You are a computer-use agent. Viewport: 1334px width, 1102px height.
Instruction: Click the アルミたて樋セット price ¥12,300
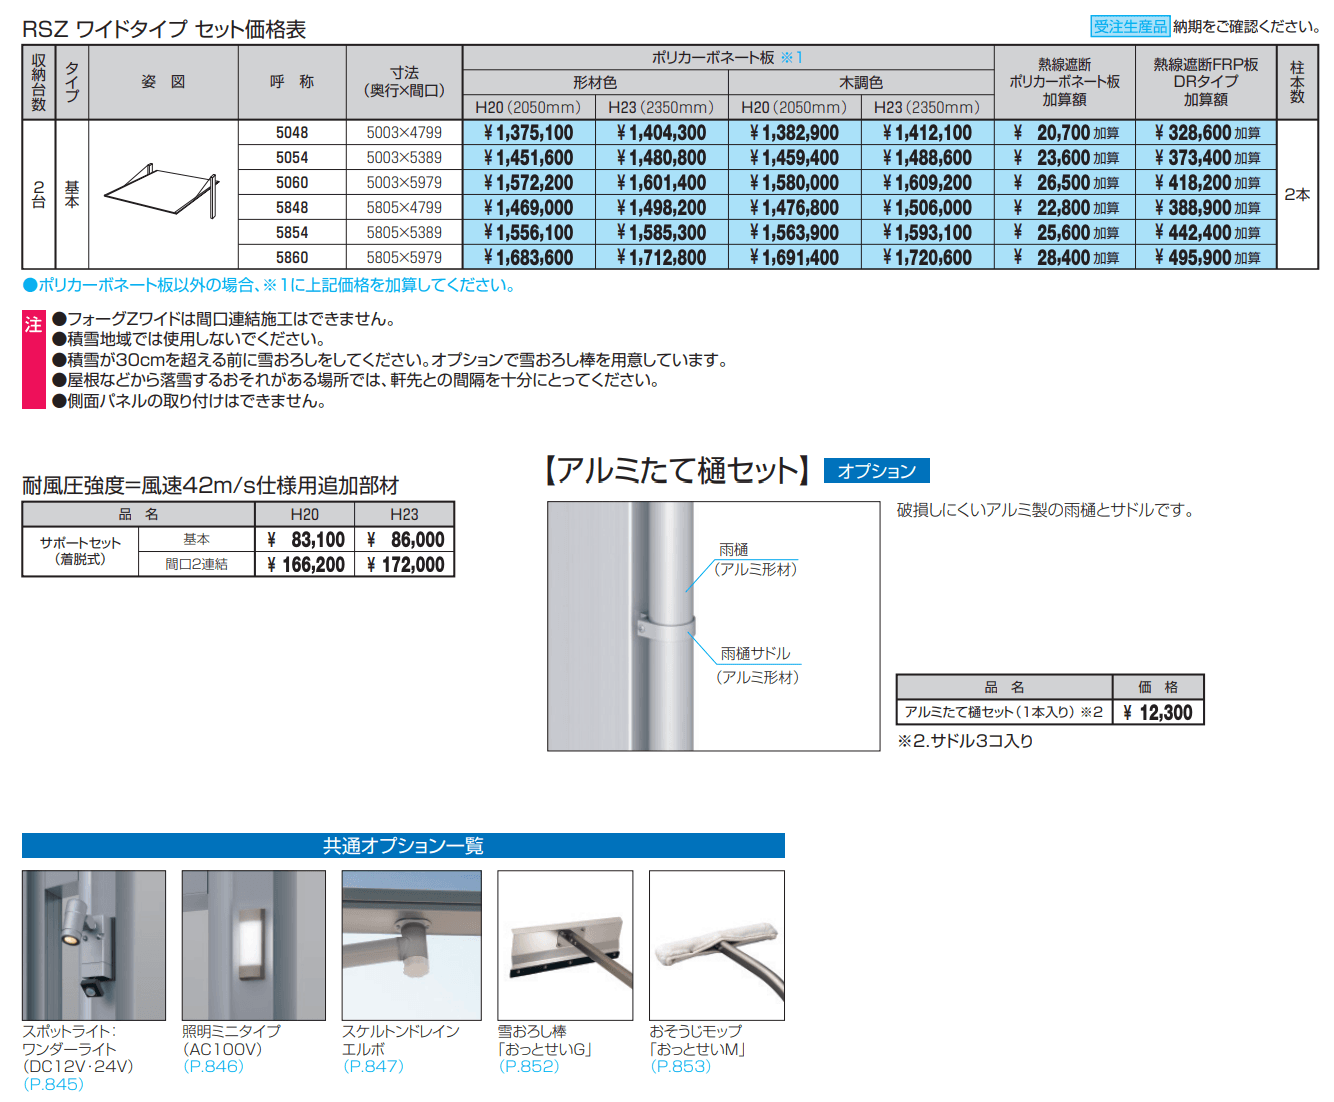pyautogui.click(x=1158, y=711)
